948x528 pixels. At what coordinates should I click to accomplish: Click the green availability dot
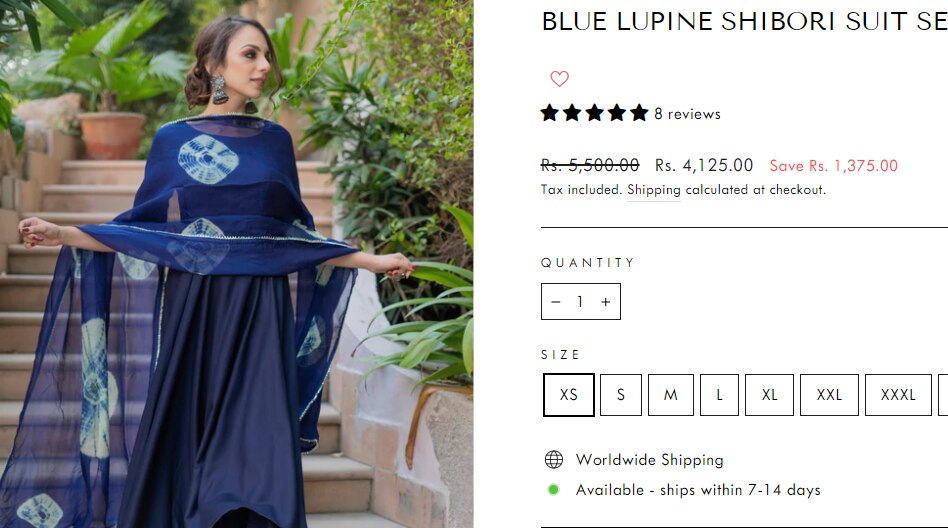553,489
